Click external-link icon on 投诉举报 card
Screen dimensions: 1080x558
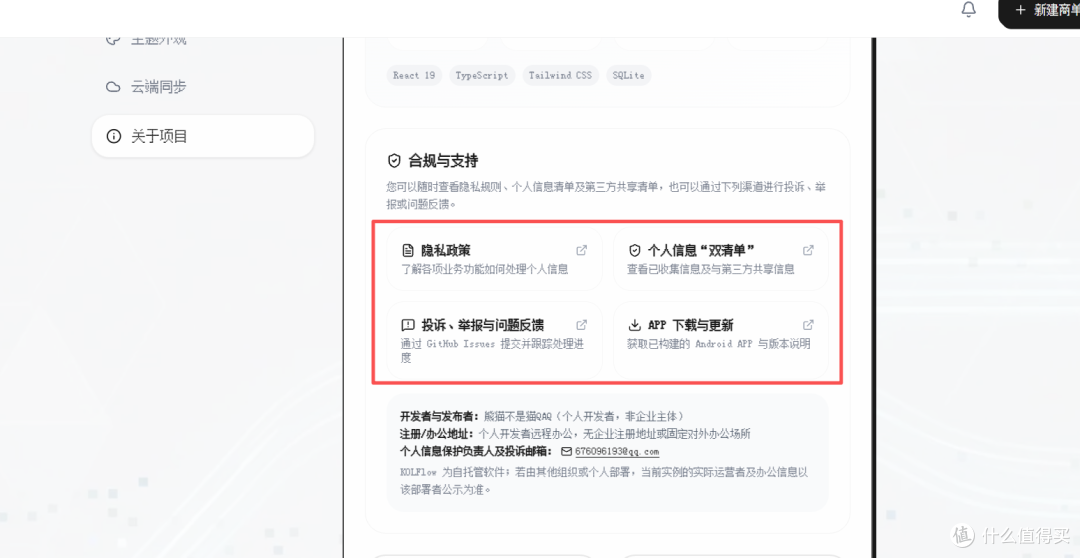581,324
